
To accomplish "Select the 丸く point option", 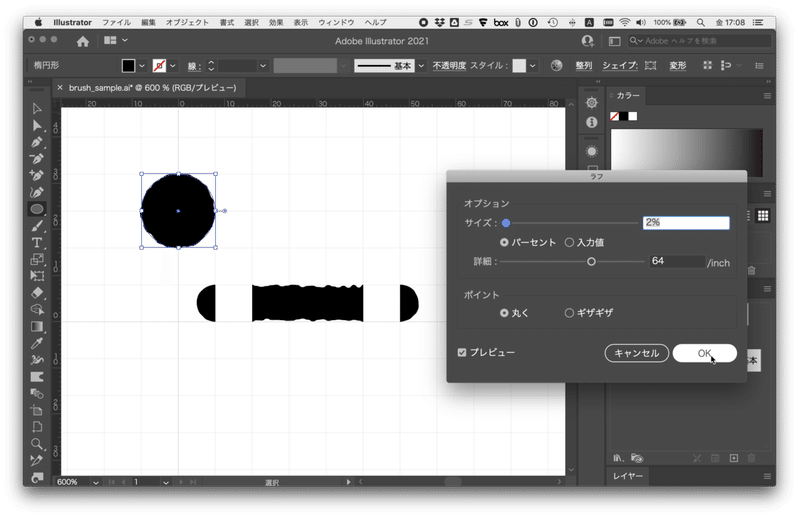I will coord(504,313).
